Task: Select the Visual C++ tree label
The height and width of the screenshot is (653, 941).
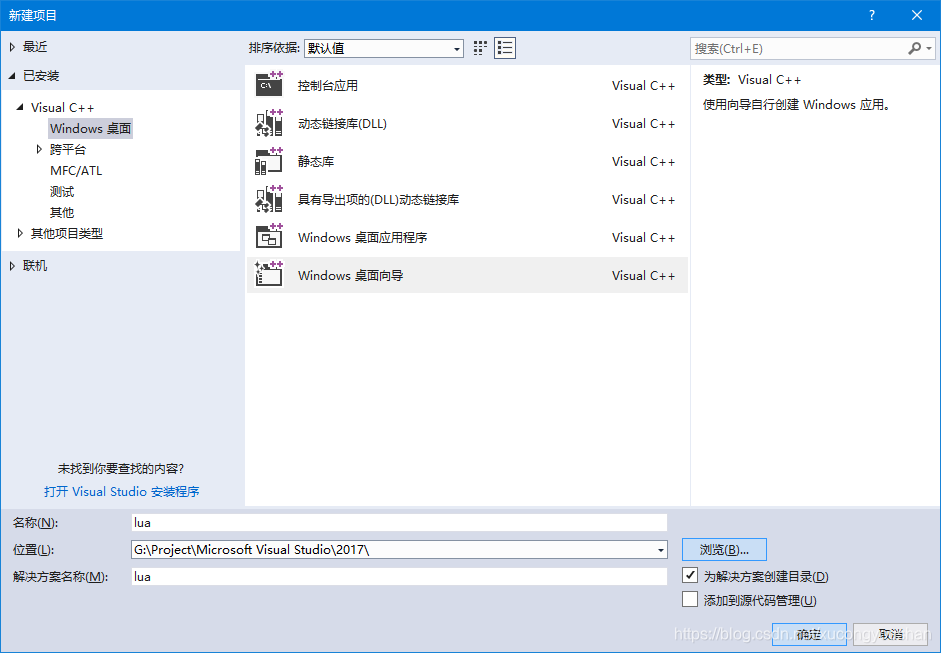Action: tap(62, 107)
